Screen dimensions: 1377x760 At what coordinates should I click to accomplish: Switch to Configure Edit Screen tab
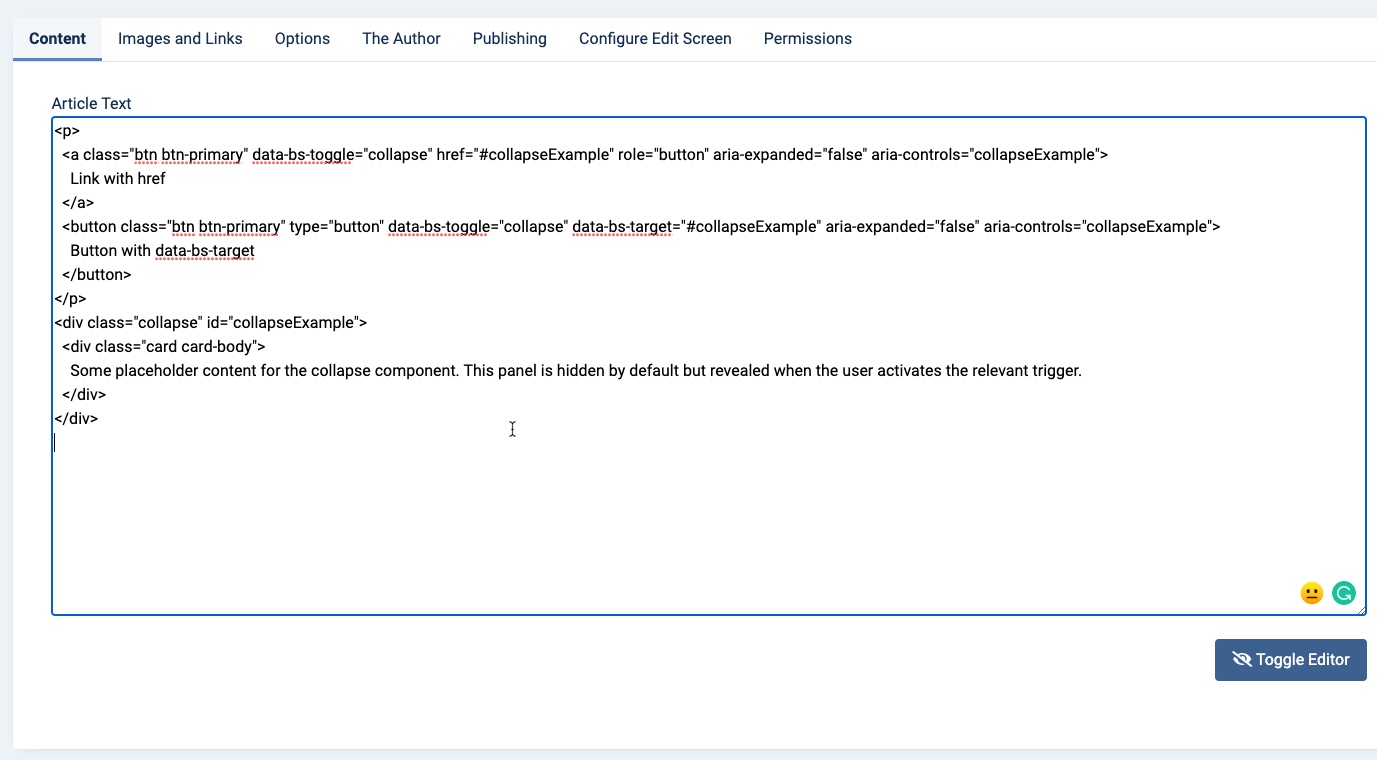[655, 39]
